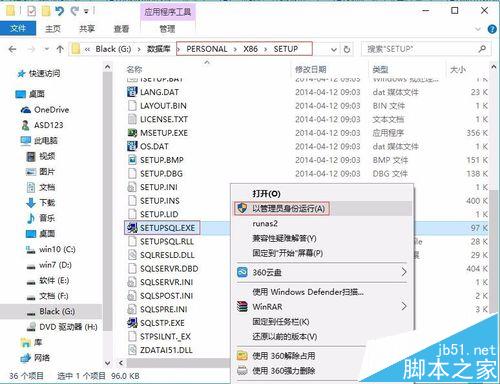The width and height of the screenshot is (500, 384).
Task: Click the DVD drive icon in sidebar
Action: (31, 327)
